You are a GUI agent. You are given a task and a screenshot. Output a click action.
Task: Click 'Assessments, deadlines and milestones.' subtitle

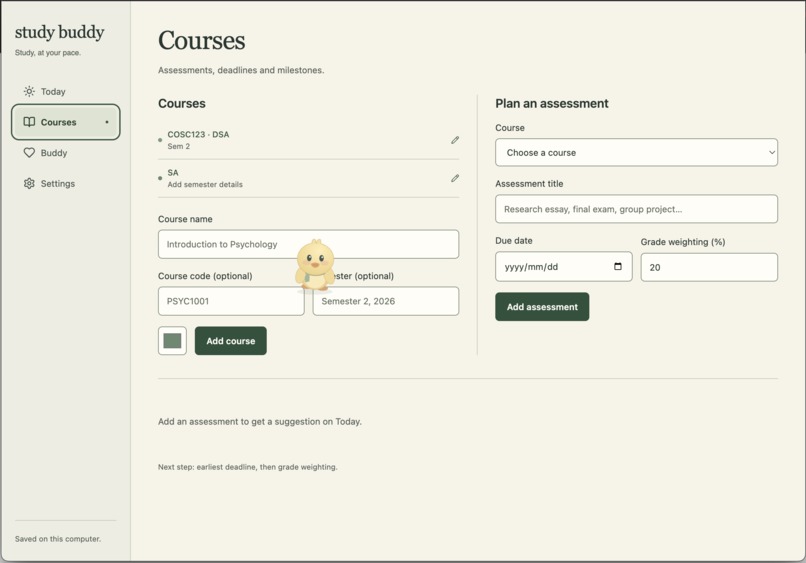(241, 70)
